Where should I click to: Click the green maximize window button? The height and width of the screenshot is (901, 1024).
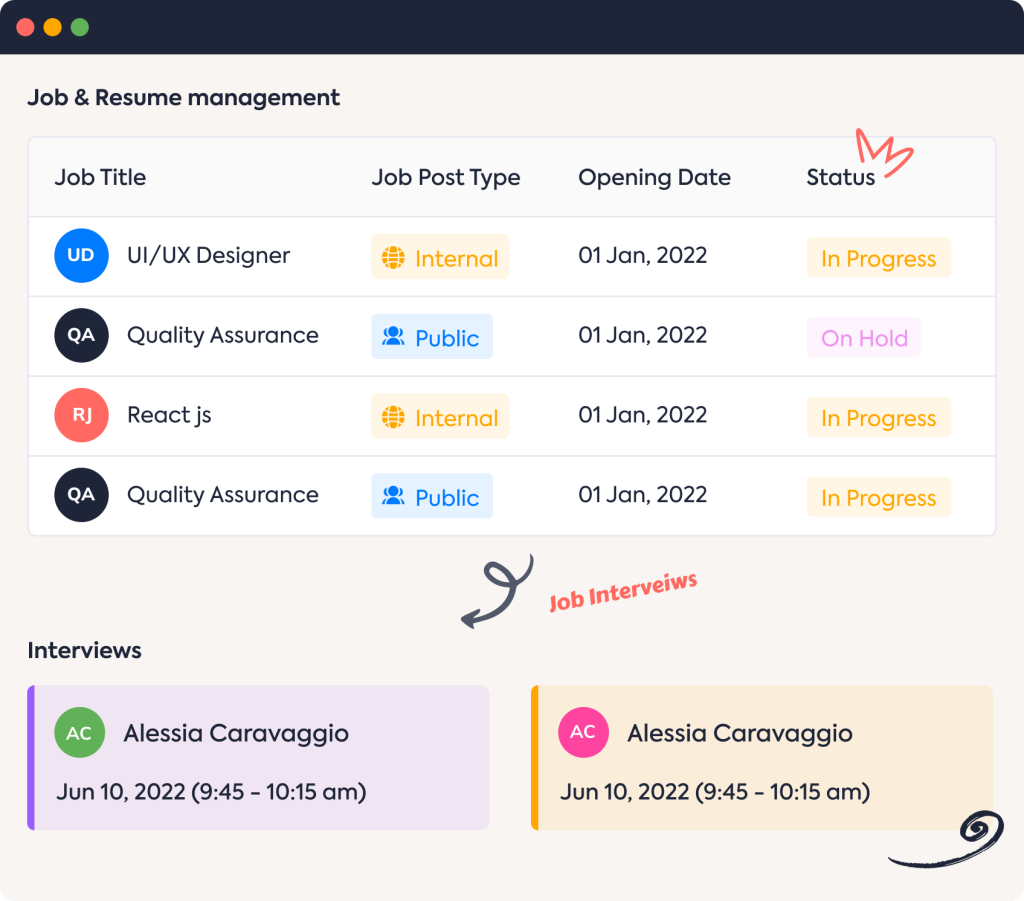click(x=80, y=27)
